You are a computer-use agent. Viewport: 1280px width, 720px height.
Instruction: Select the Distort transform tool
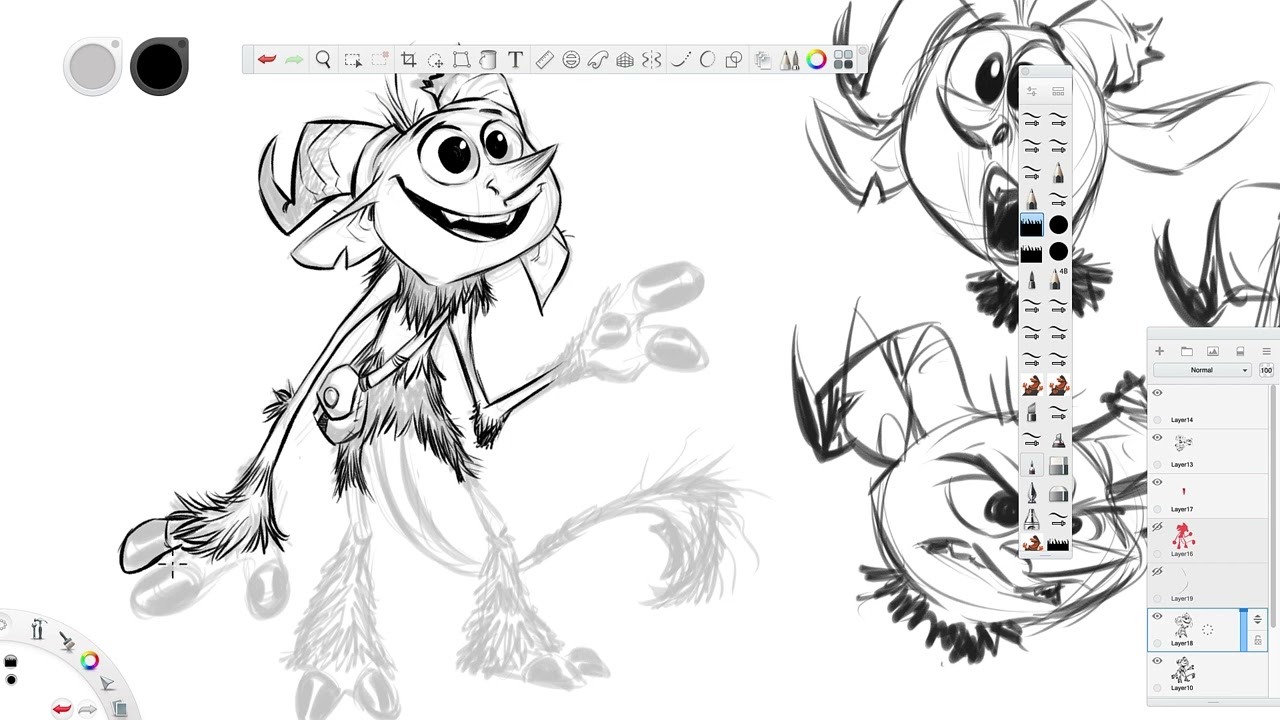[461, 60]
